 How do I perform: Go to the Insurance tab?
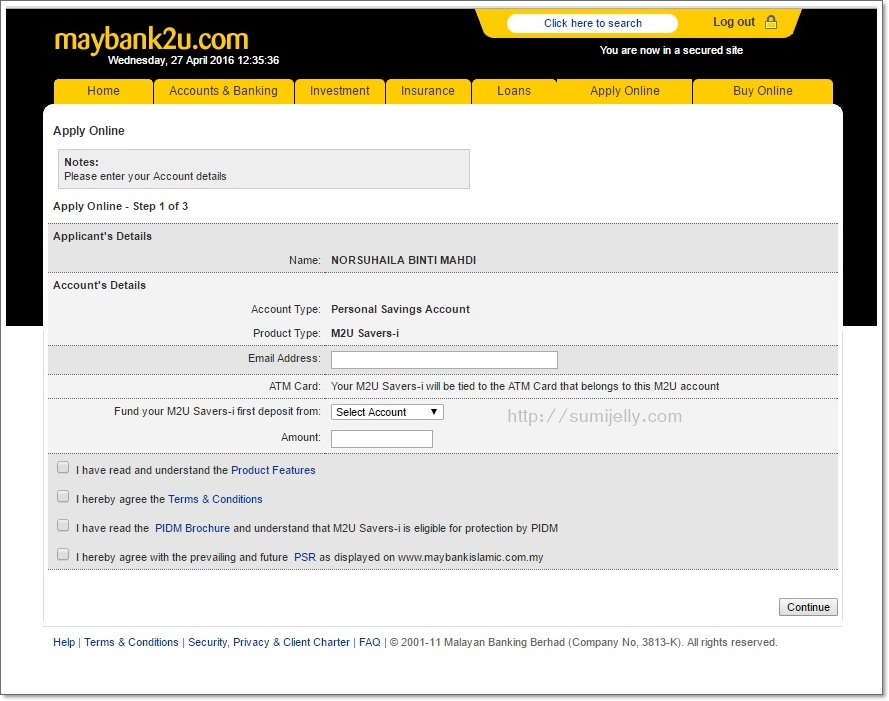pos(428,91)
